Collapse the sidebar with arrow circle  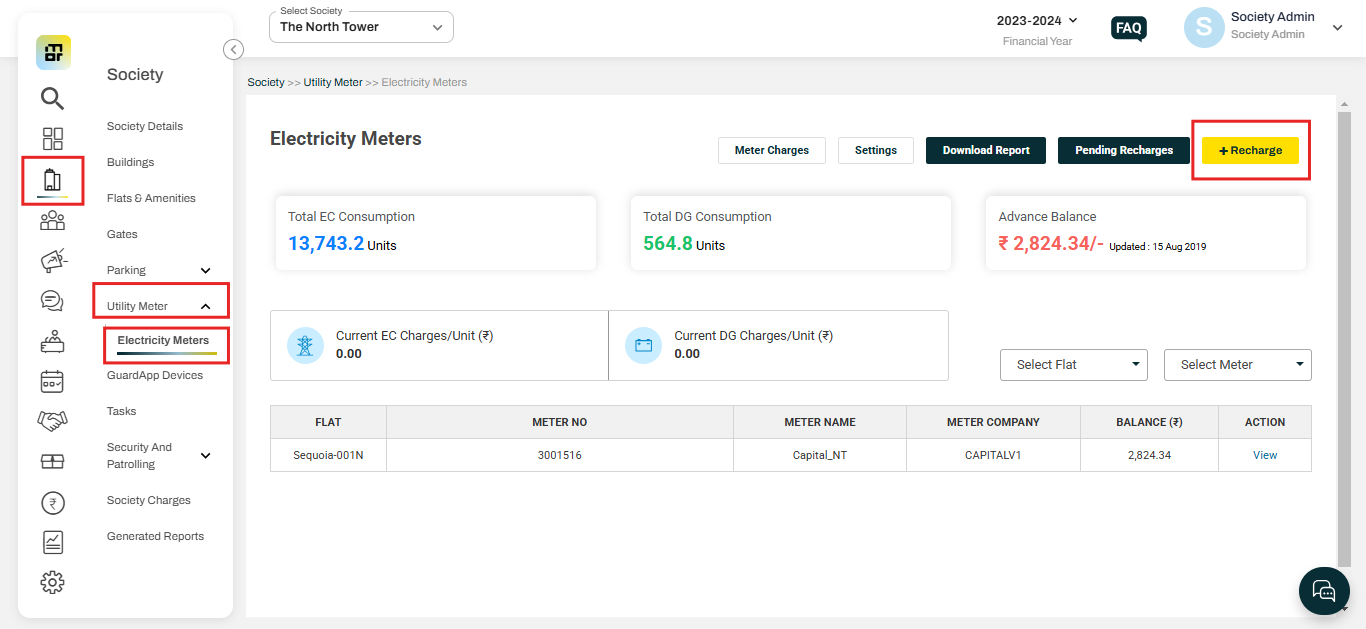tap(233, 49)
